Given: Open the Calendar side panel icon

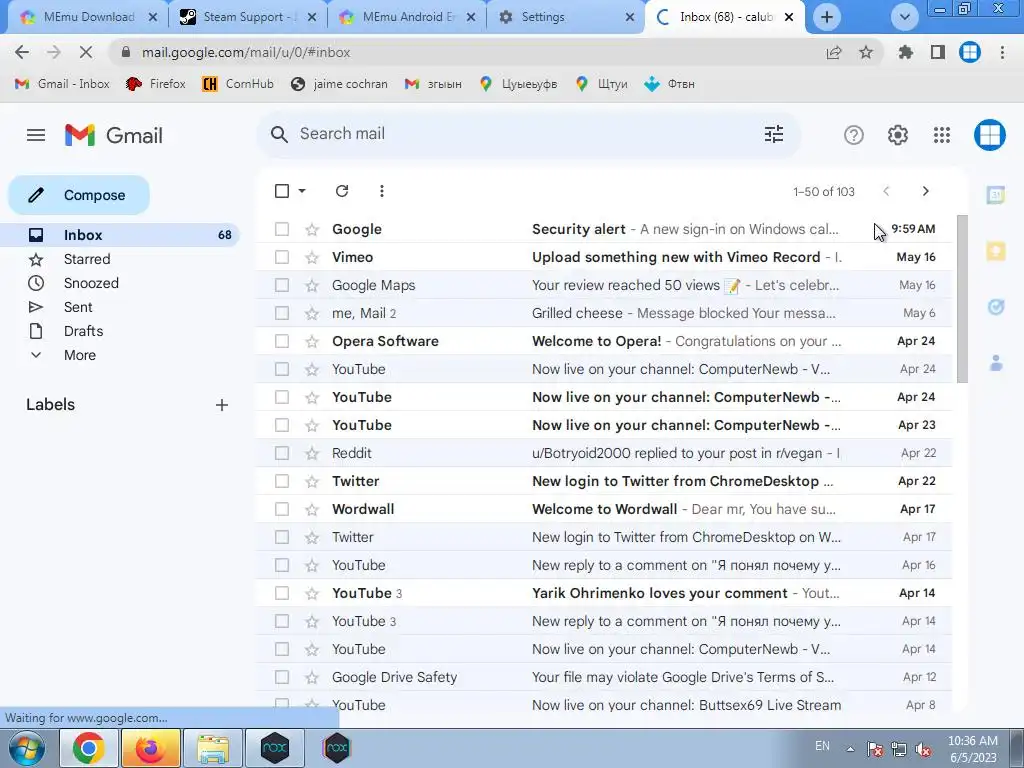Looking at the screenshot, I should 995,195.
